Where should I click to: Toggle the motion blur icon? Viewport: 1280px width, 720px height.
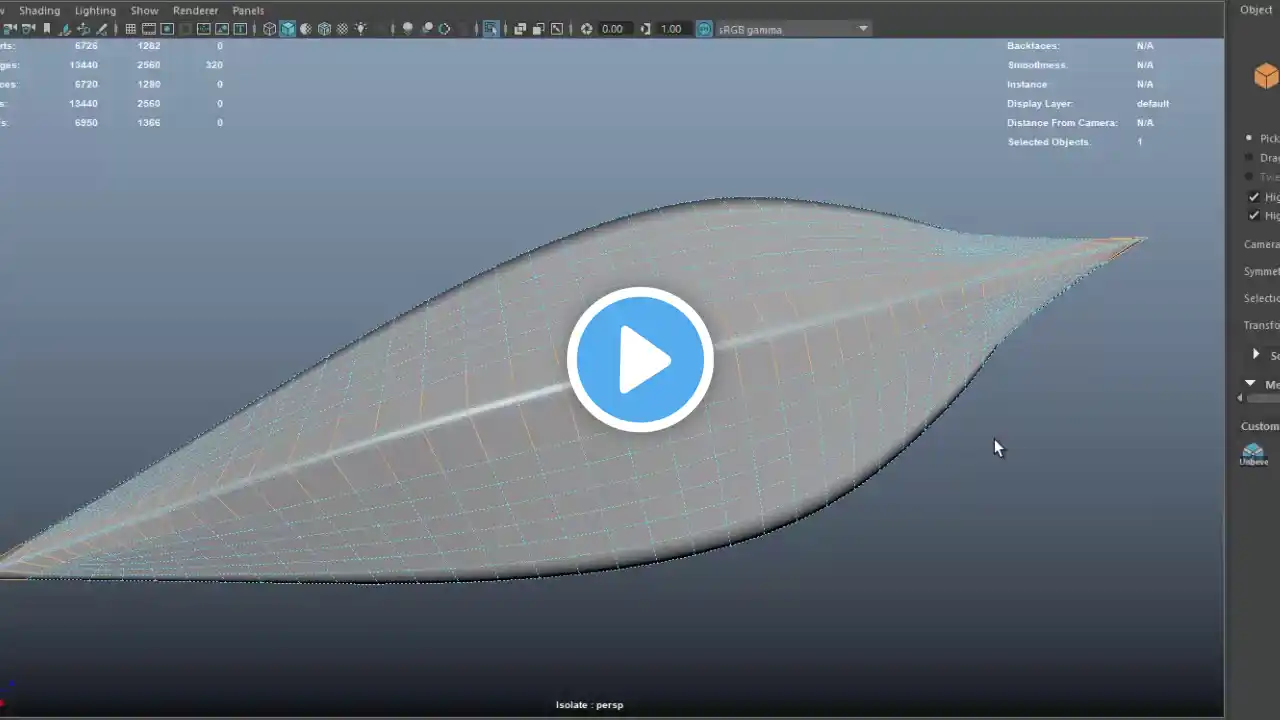pos(444,29)
